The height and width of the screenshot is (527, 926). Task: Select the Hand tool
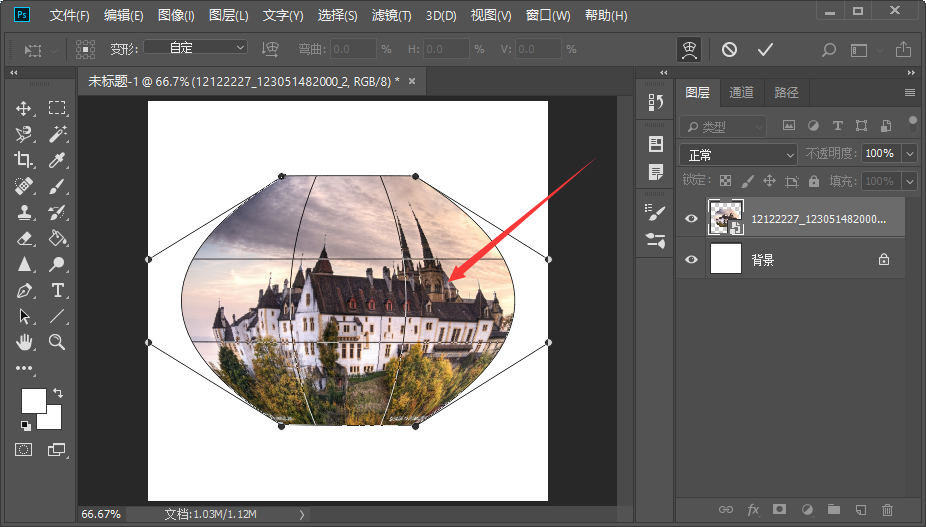tap(24, 341)
